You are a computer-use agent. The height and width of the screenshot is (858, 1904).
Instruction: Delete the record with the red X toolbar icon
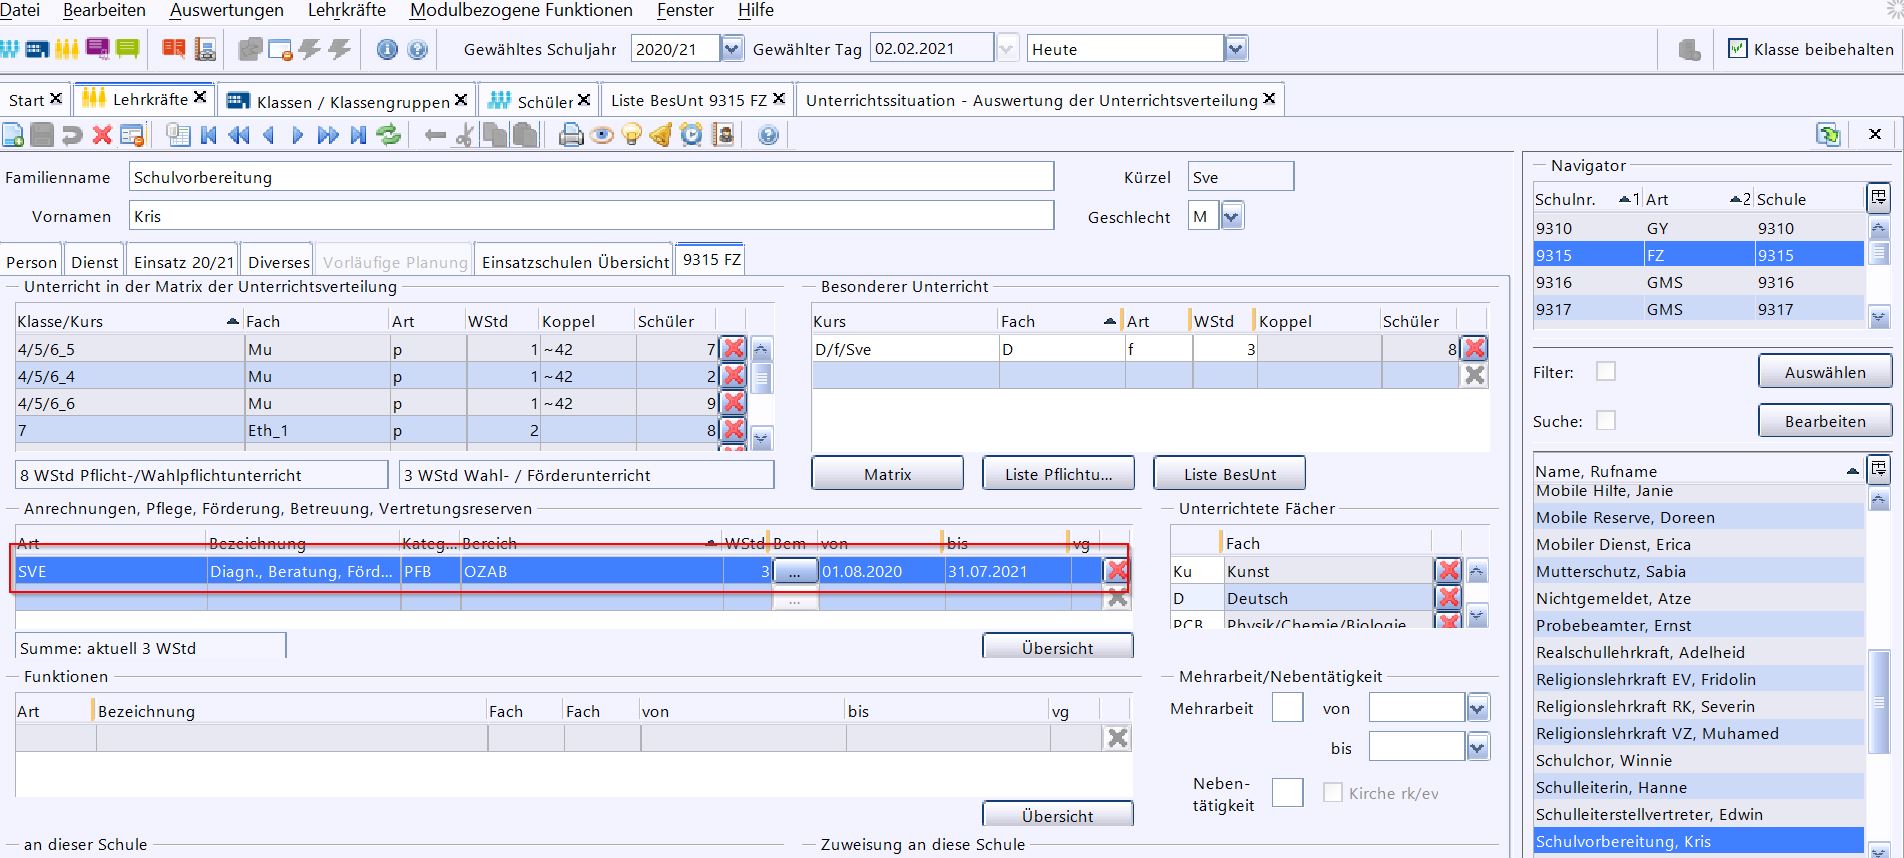tap(102, 135)
